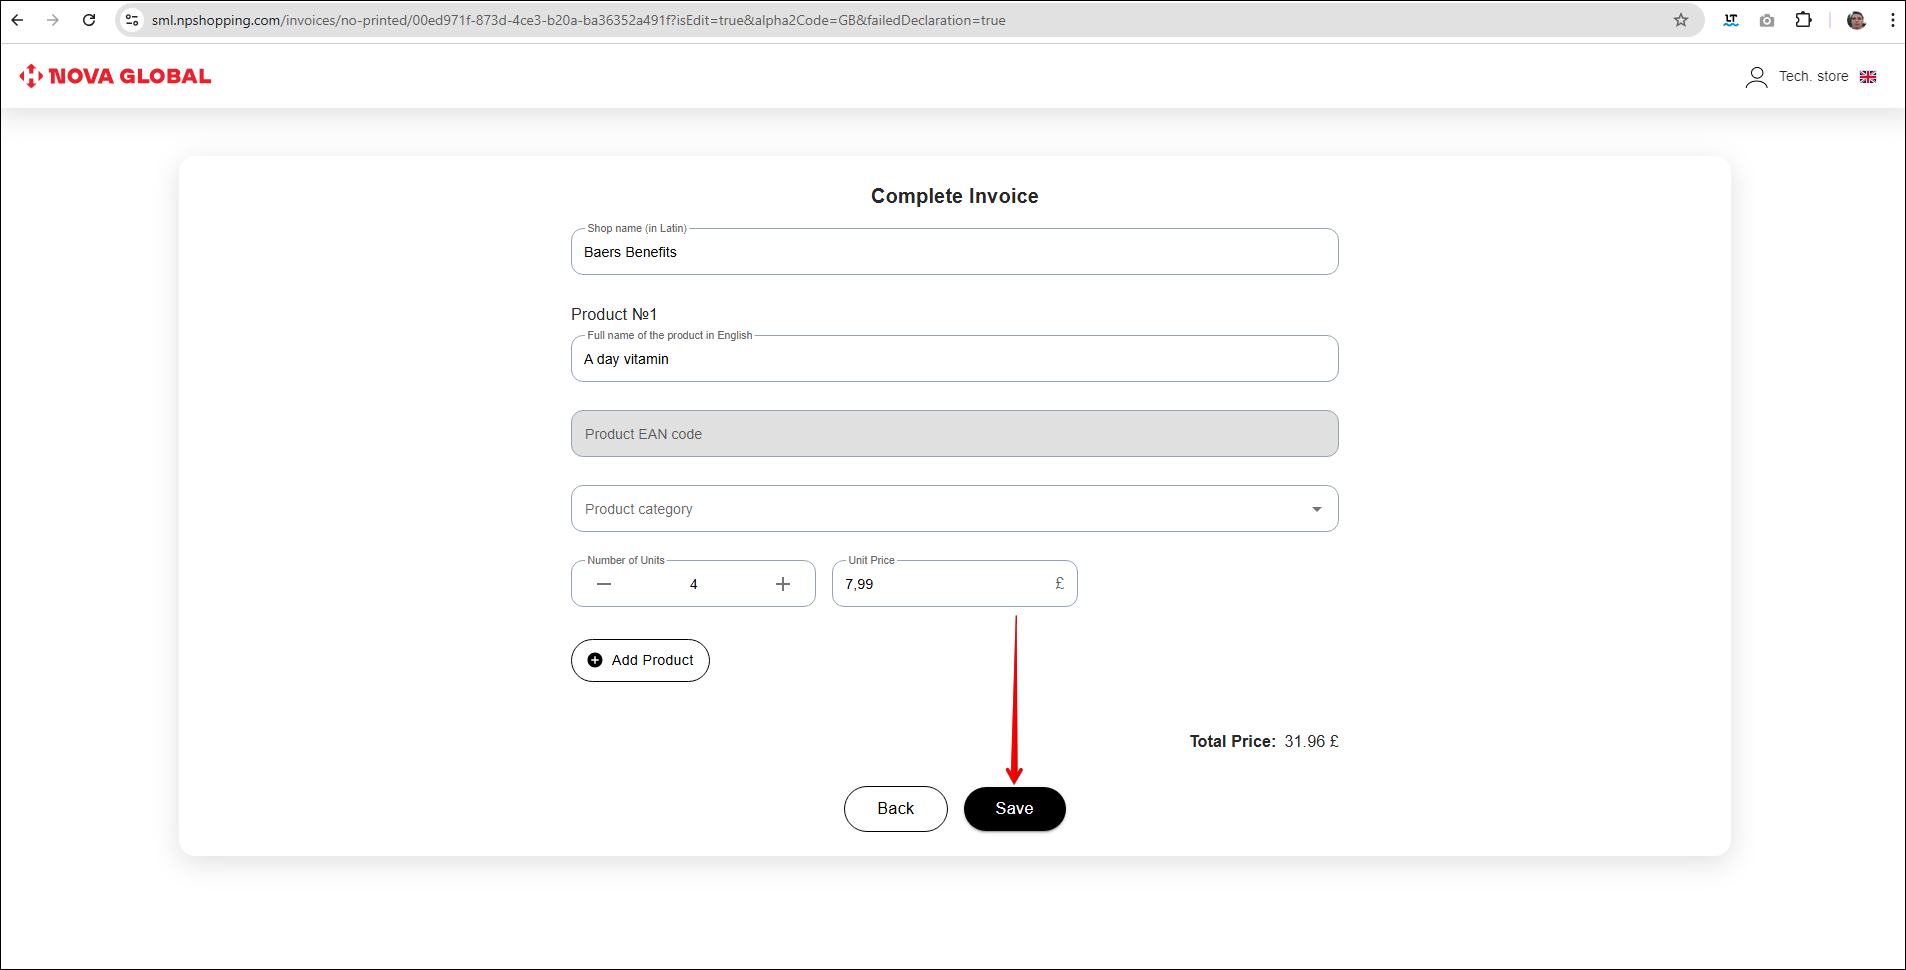Viewport: 1906px width, 970px height.
Task: View site information icon in address bar
Action: [x=132, y=20]
